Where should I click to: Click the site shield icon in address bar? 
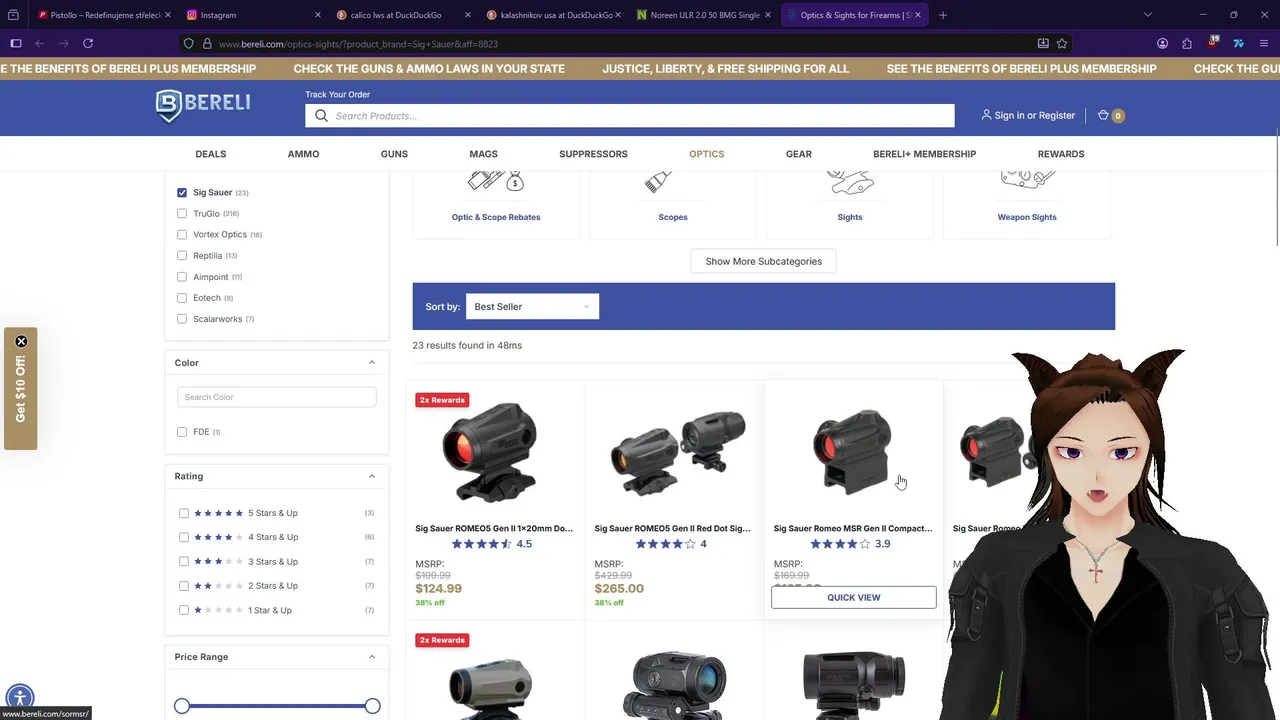tap(188, 43)
